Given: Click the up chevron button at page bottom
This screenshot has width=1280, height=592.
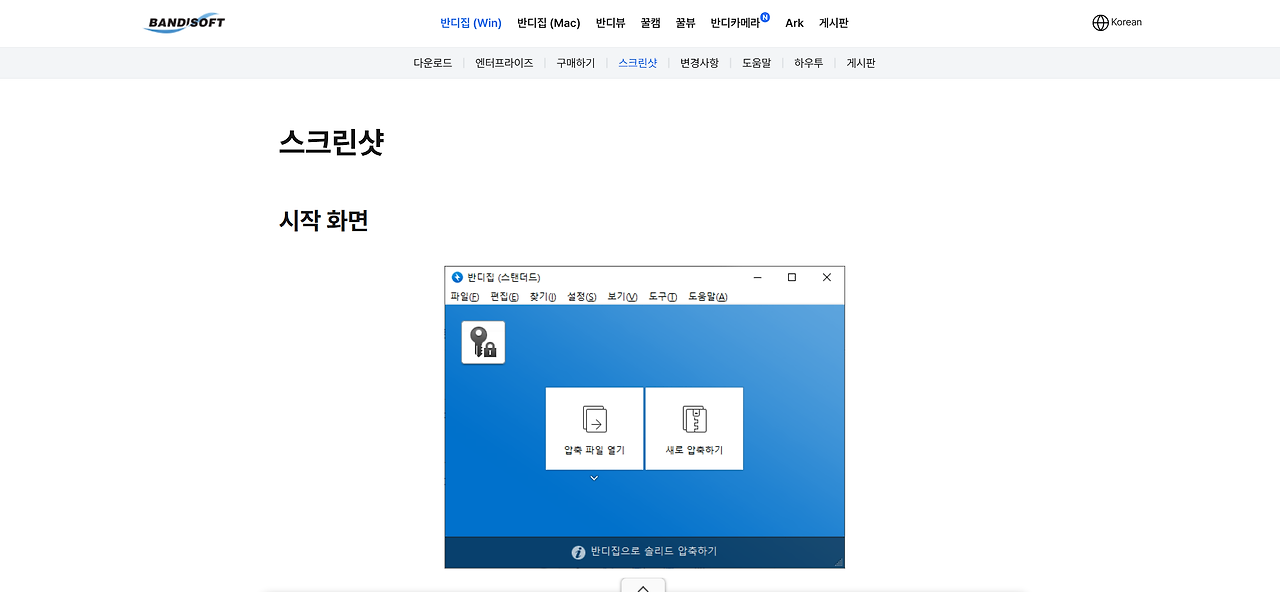Looking at the screenshot, I should pyautogui.click(x=643, y=587).
